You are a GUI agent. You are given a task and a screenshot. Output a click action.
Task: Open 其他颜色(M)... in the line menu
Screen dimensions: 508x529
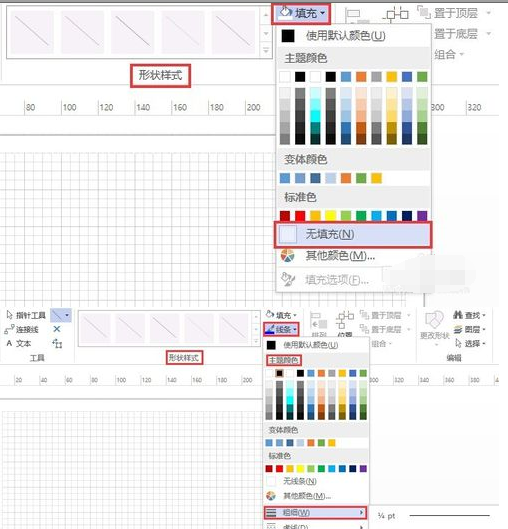click(x=316, y=496)
